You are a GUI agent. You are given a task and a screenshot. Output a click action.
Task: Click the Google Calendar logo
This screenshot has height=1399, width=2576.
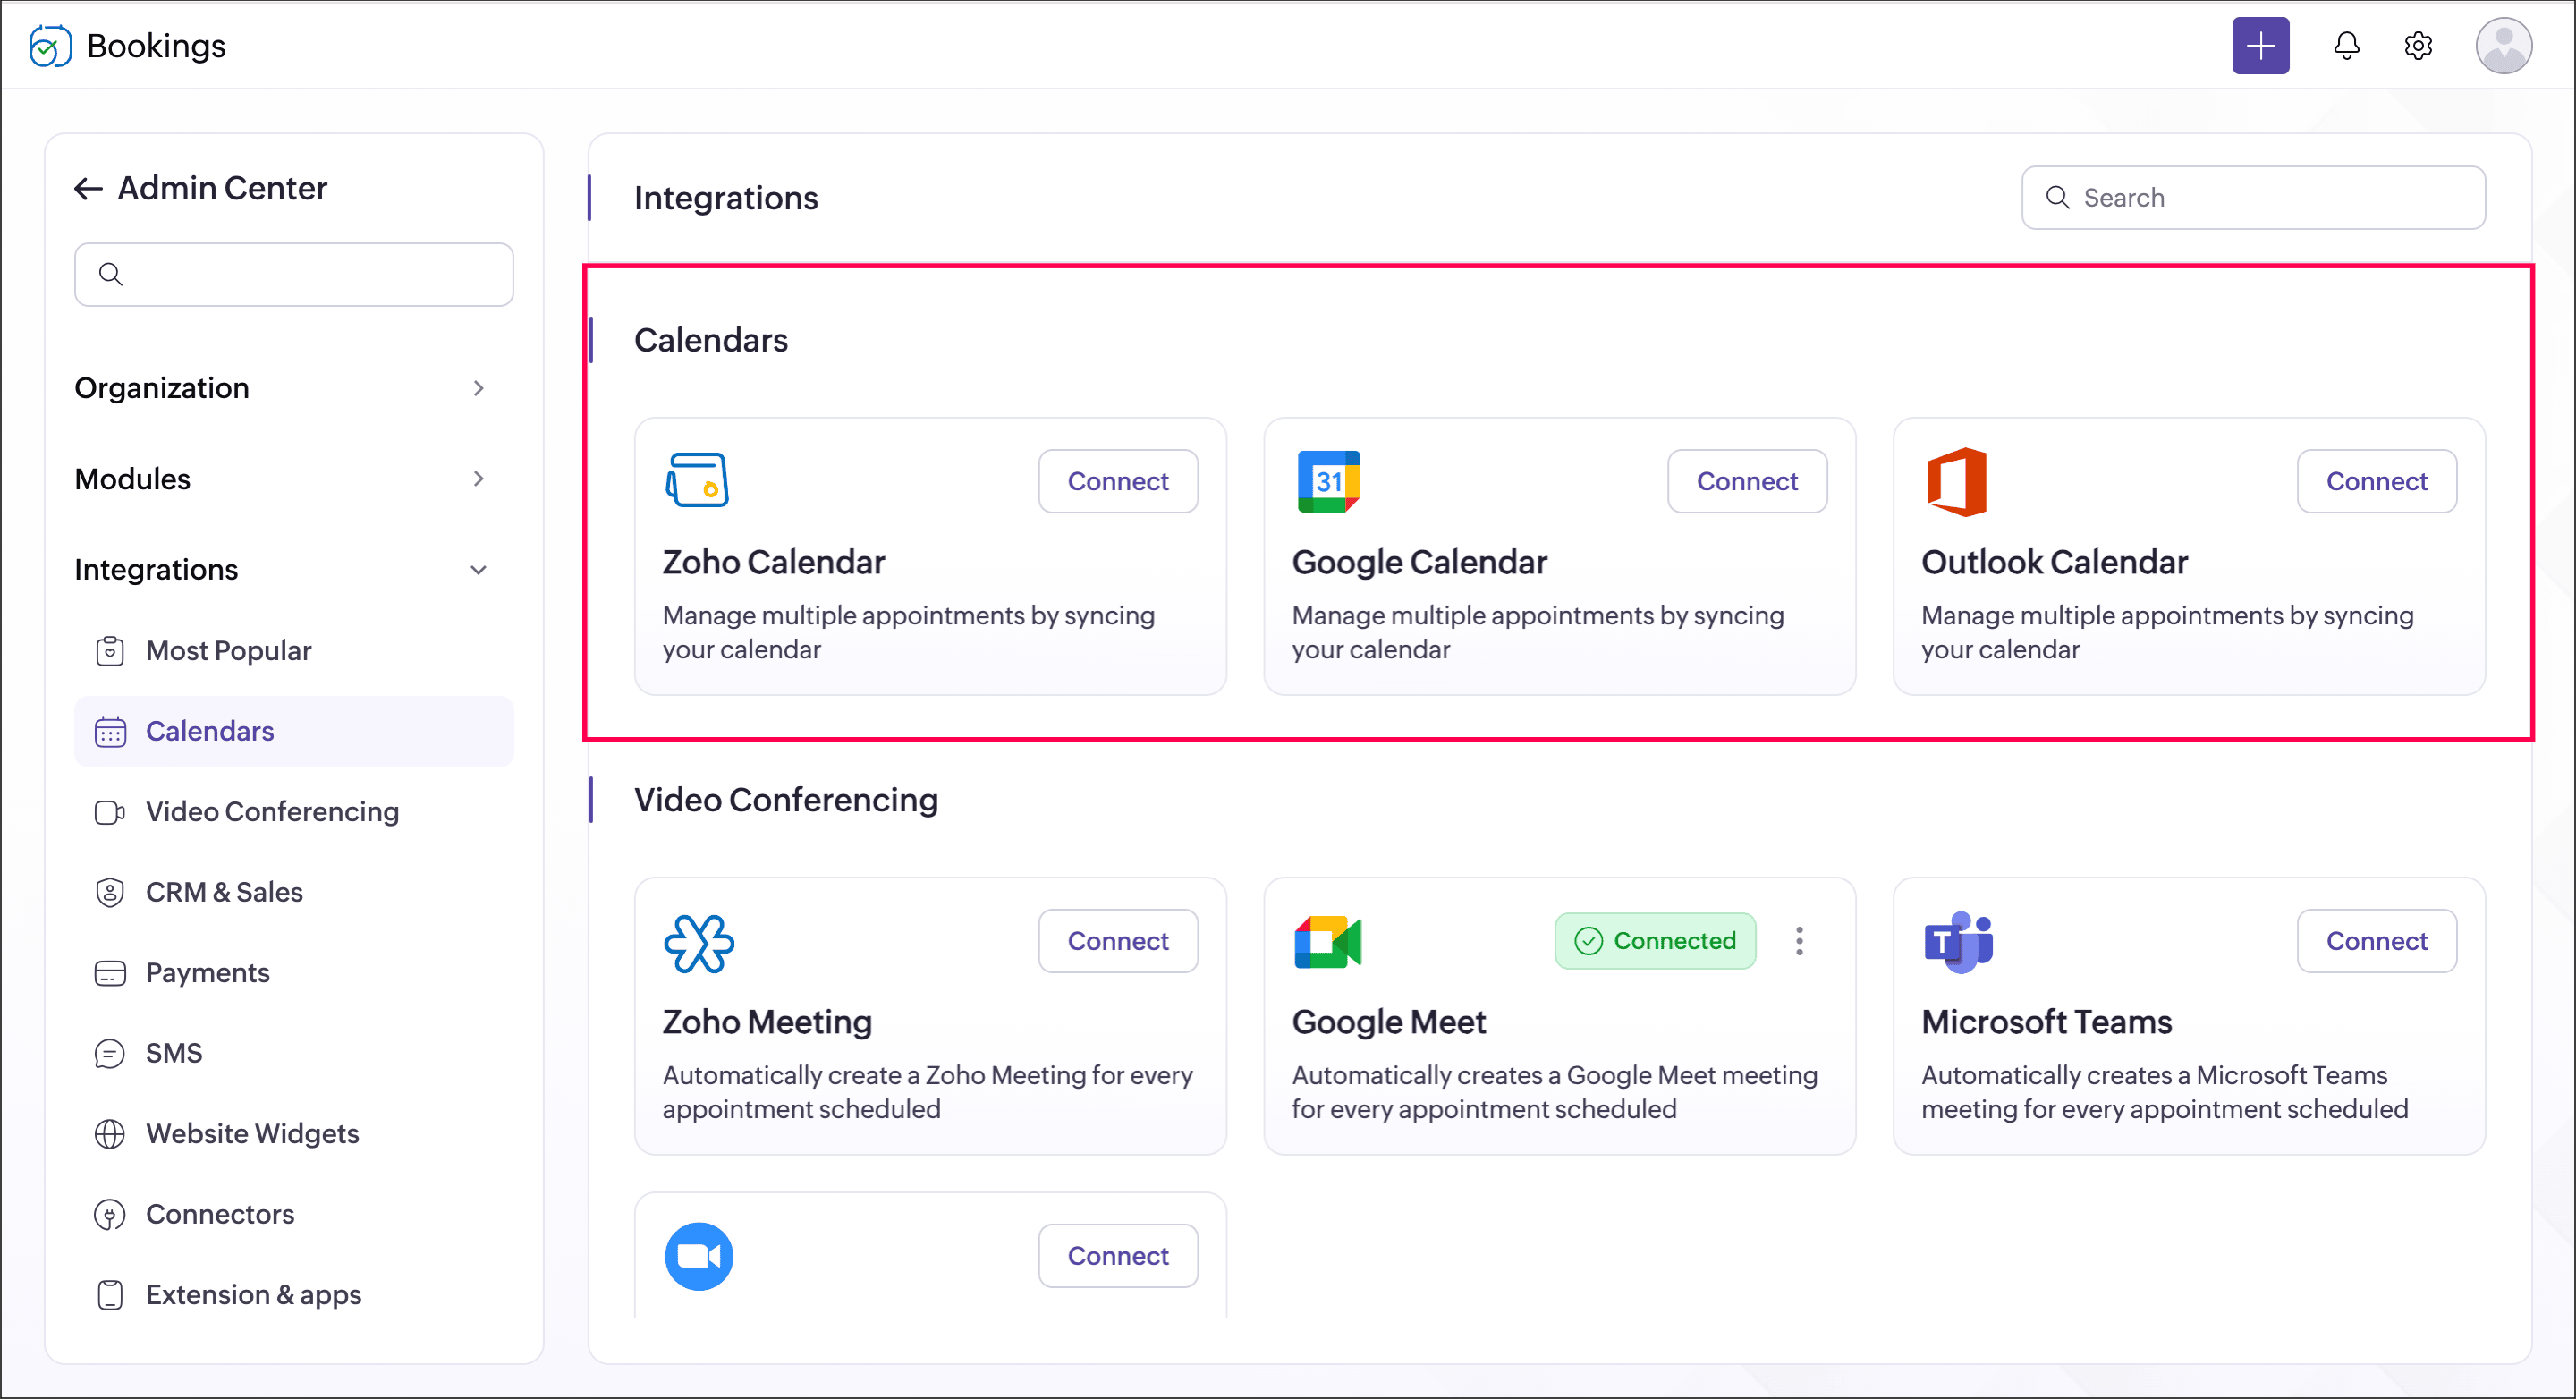point(1328,481)
